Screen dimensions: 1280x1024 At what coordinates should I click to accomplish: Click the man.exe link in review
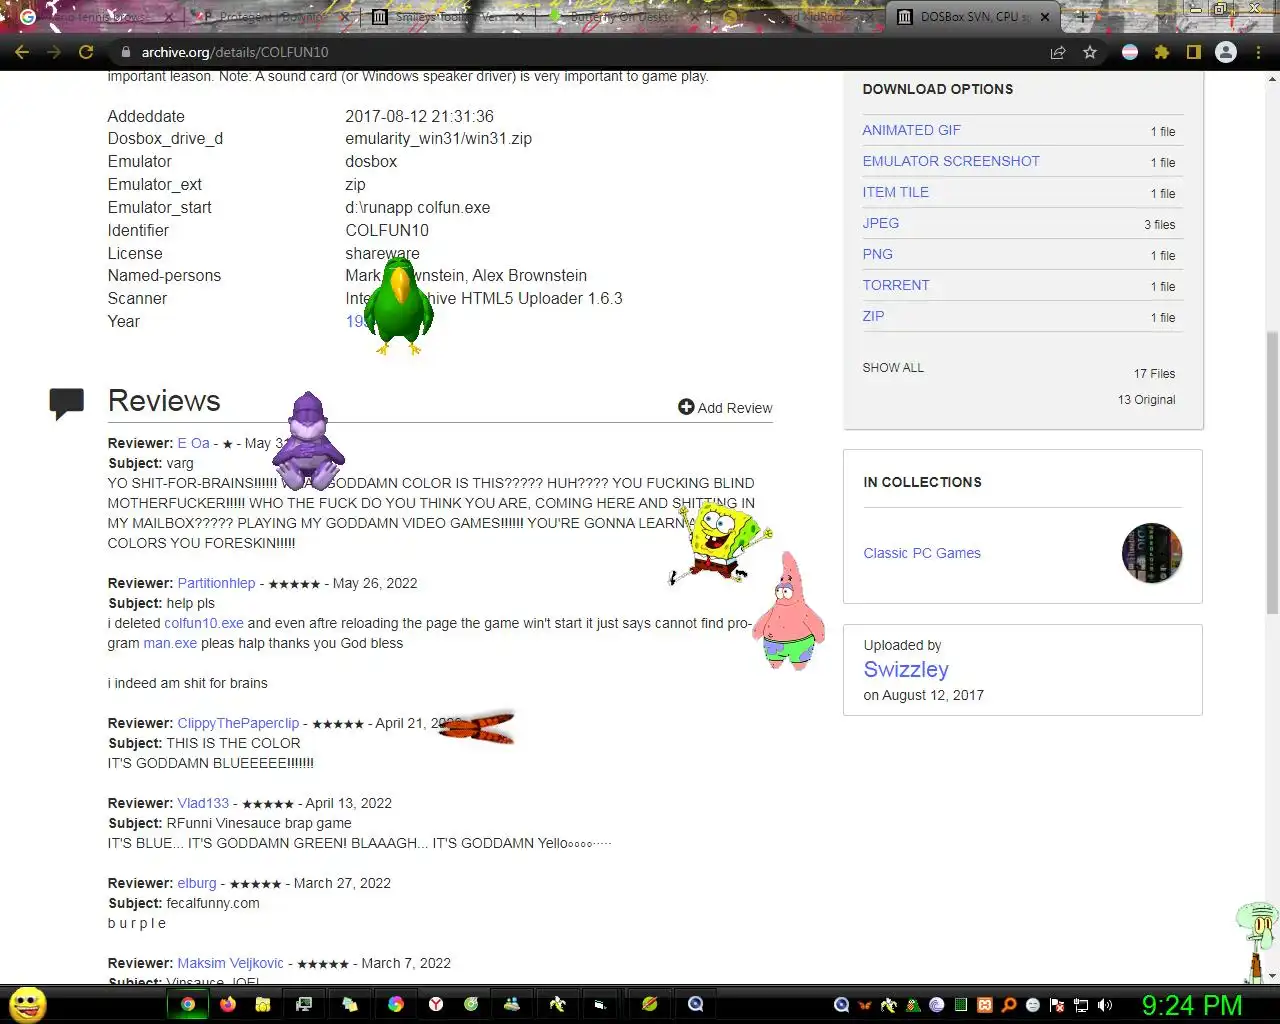[x=170, y=643]
